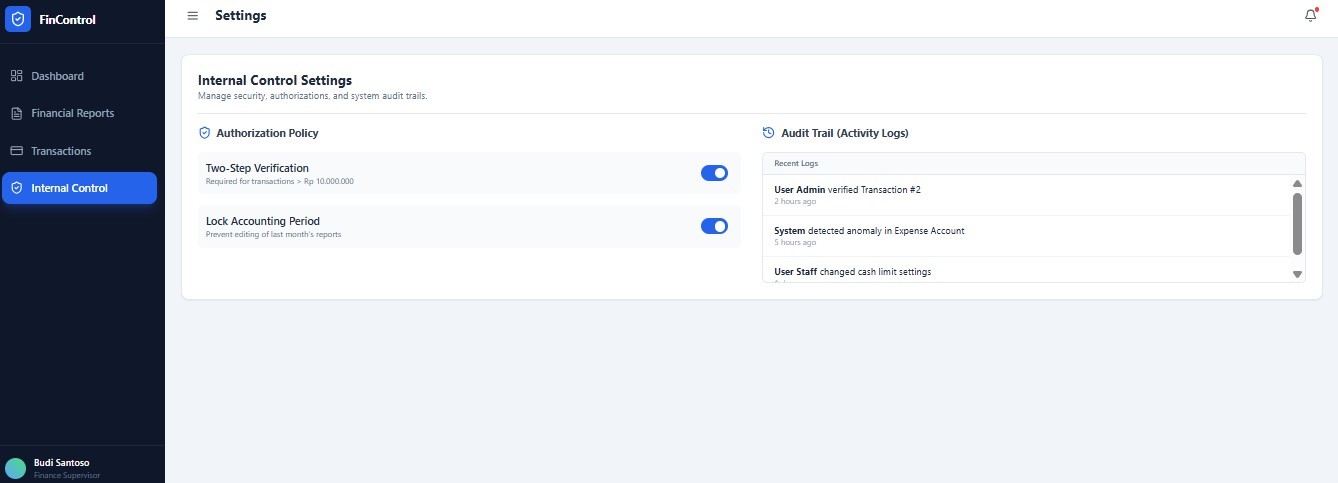Click the '2 hours ago' timestamp
This screenshot has height=483, width=1338.
point(795,201)
